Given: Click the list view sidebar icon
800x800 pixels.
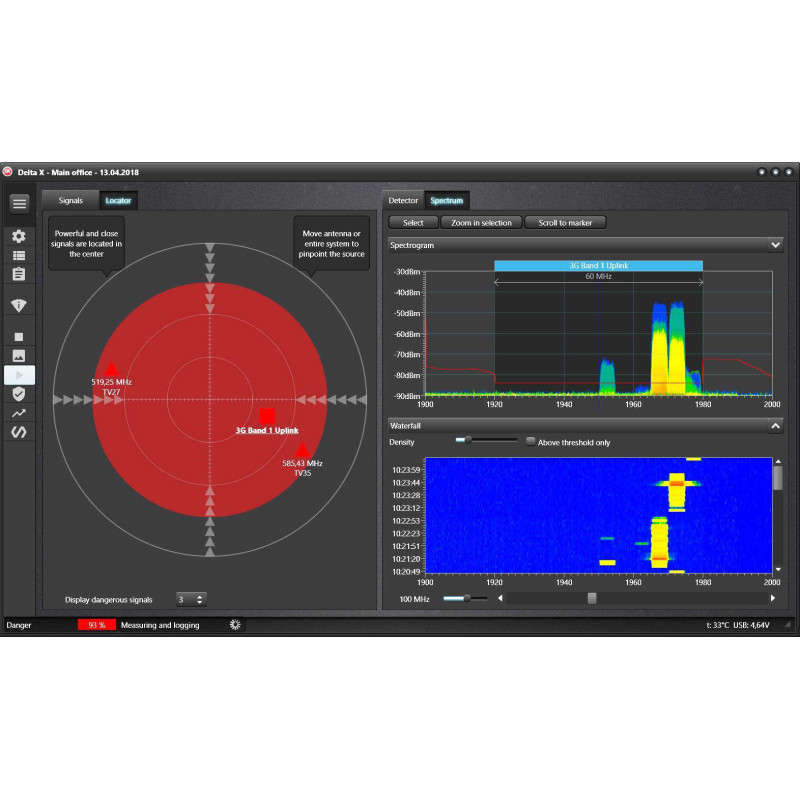Looking at the screenshot, I should 19,256.
